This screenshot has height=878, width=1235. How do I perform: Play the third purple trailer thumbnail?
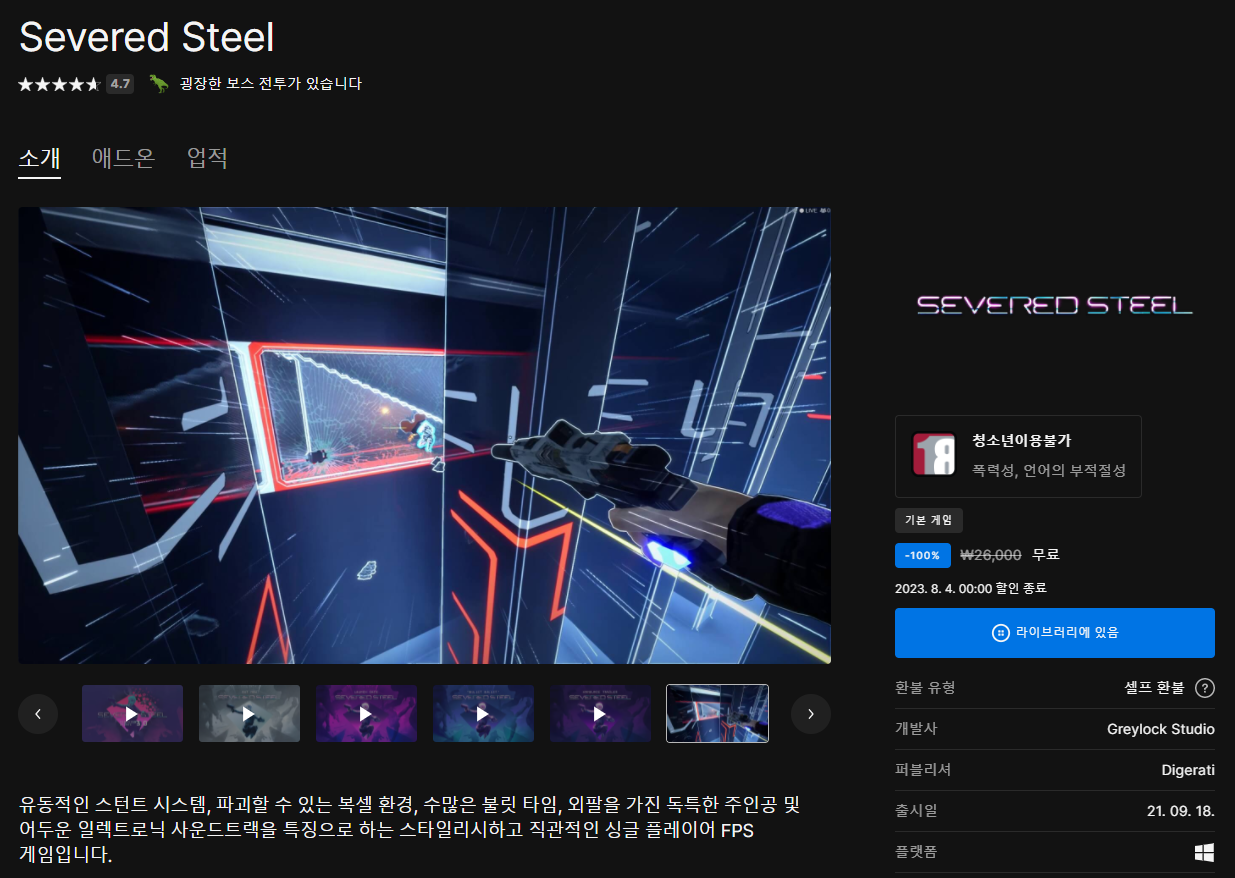(366, 714)
